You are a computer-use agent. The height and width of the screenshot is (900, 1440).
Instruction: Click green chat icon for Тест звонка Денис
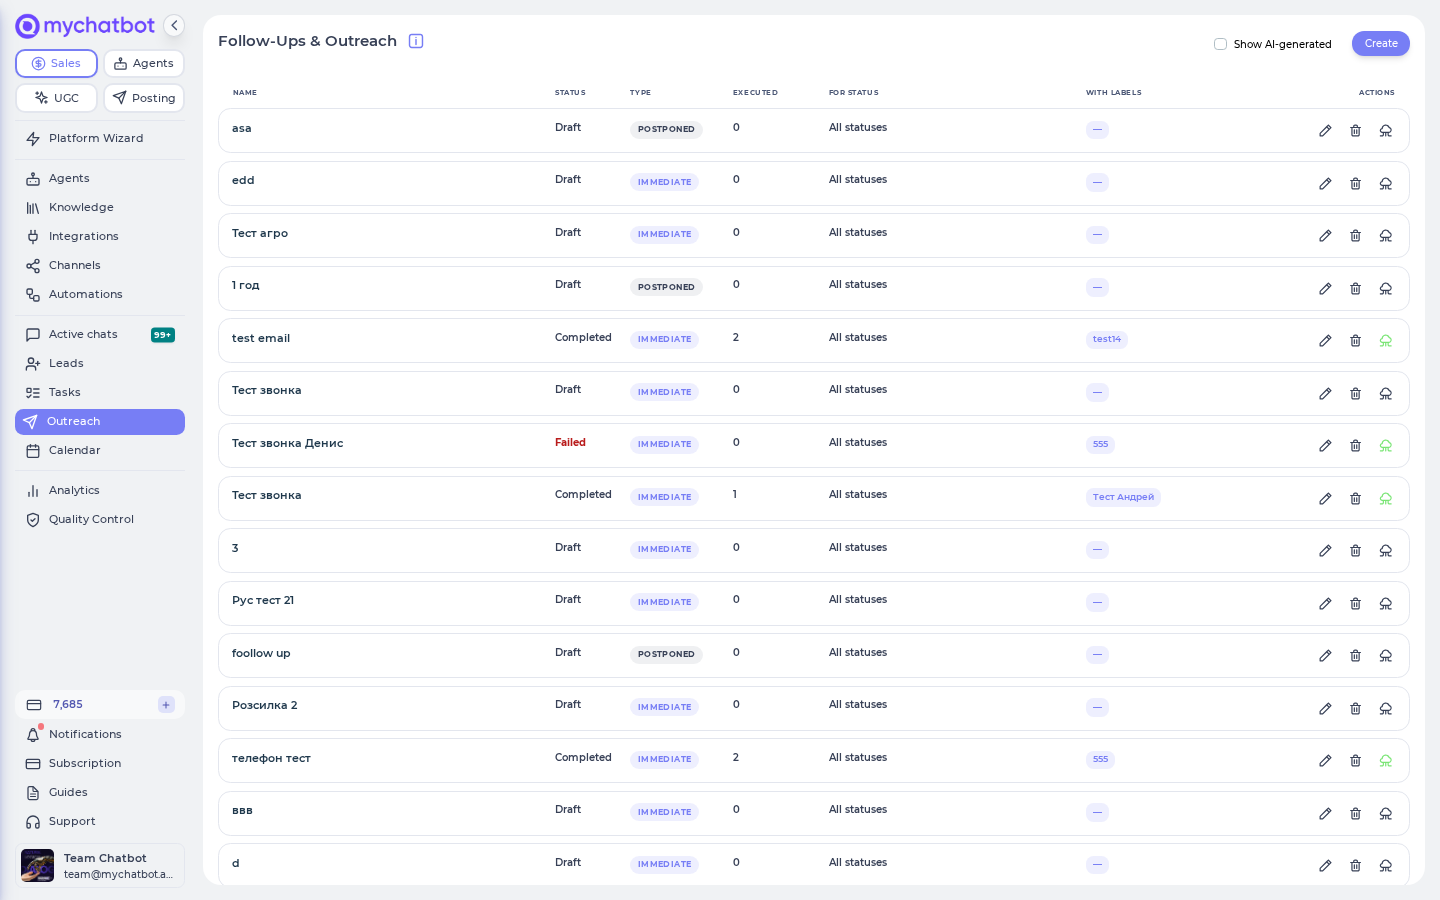(1386, 446)
